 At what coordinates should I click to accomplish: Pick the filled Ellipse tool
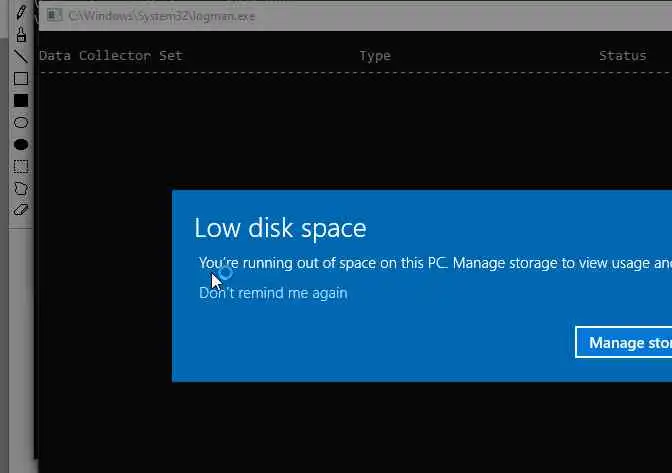(x=21, y=145)
